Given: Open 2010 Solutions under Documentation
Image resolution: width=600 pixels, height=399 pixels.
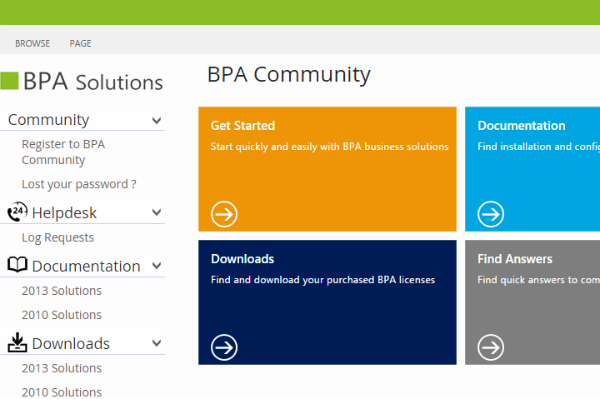Looking at the screenshot, I should click(x=62, y=315).
